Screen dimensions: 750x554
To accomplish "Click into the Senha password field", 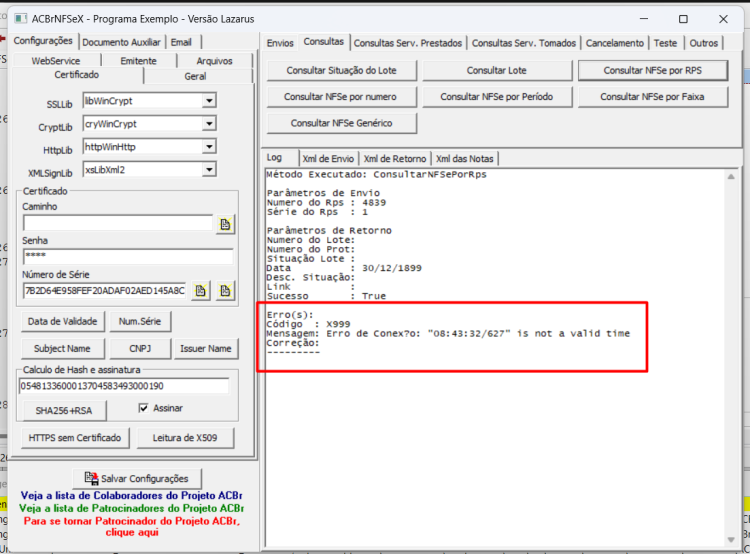I will [x=128, y=256].
